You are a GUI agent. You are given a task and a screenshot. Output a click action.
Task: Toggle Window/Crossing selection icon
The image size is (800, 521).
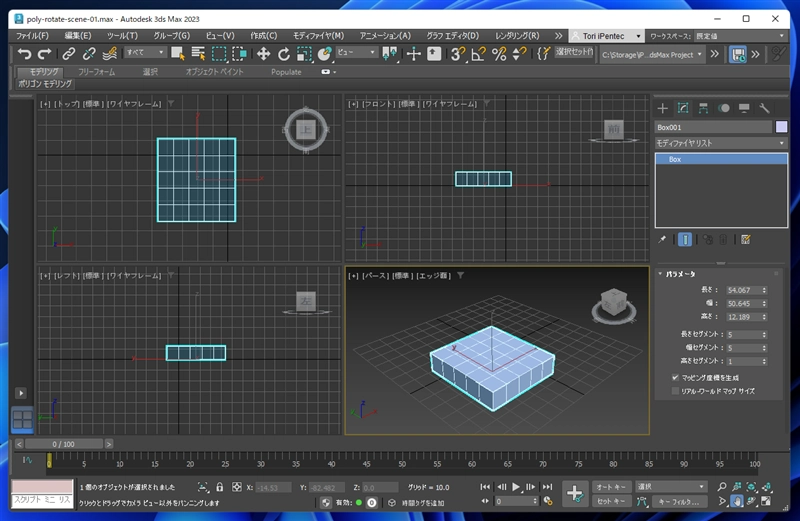(x=239, y=54)
